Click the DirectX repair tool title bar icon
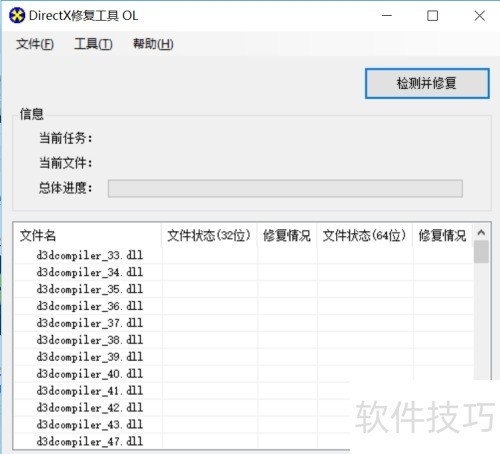The height and width of the screenshot is (454, 500). 17,16
